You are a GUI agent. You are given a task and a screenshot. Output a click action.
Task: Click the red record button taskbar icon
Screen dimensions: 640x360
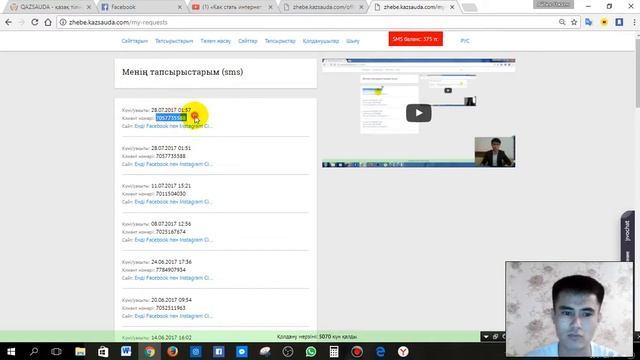pos(357,351)
